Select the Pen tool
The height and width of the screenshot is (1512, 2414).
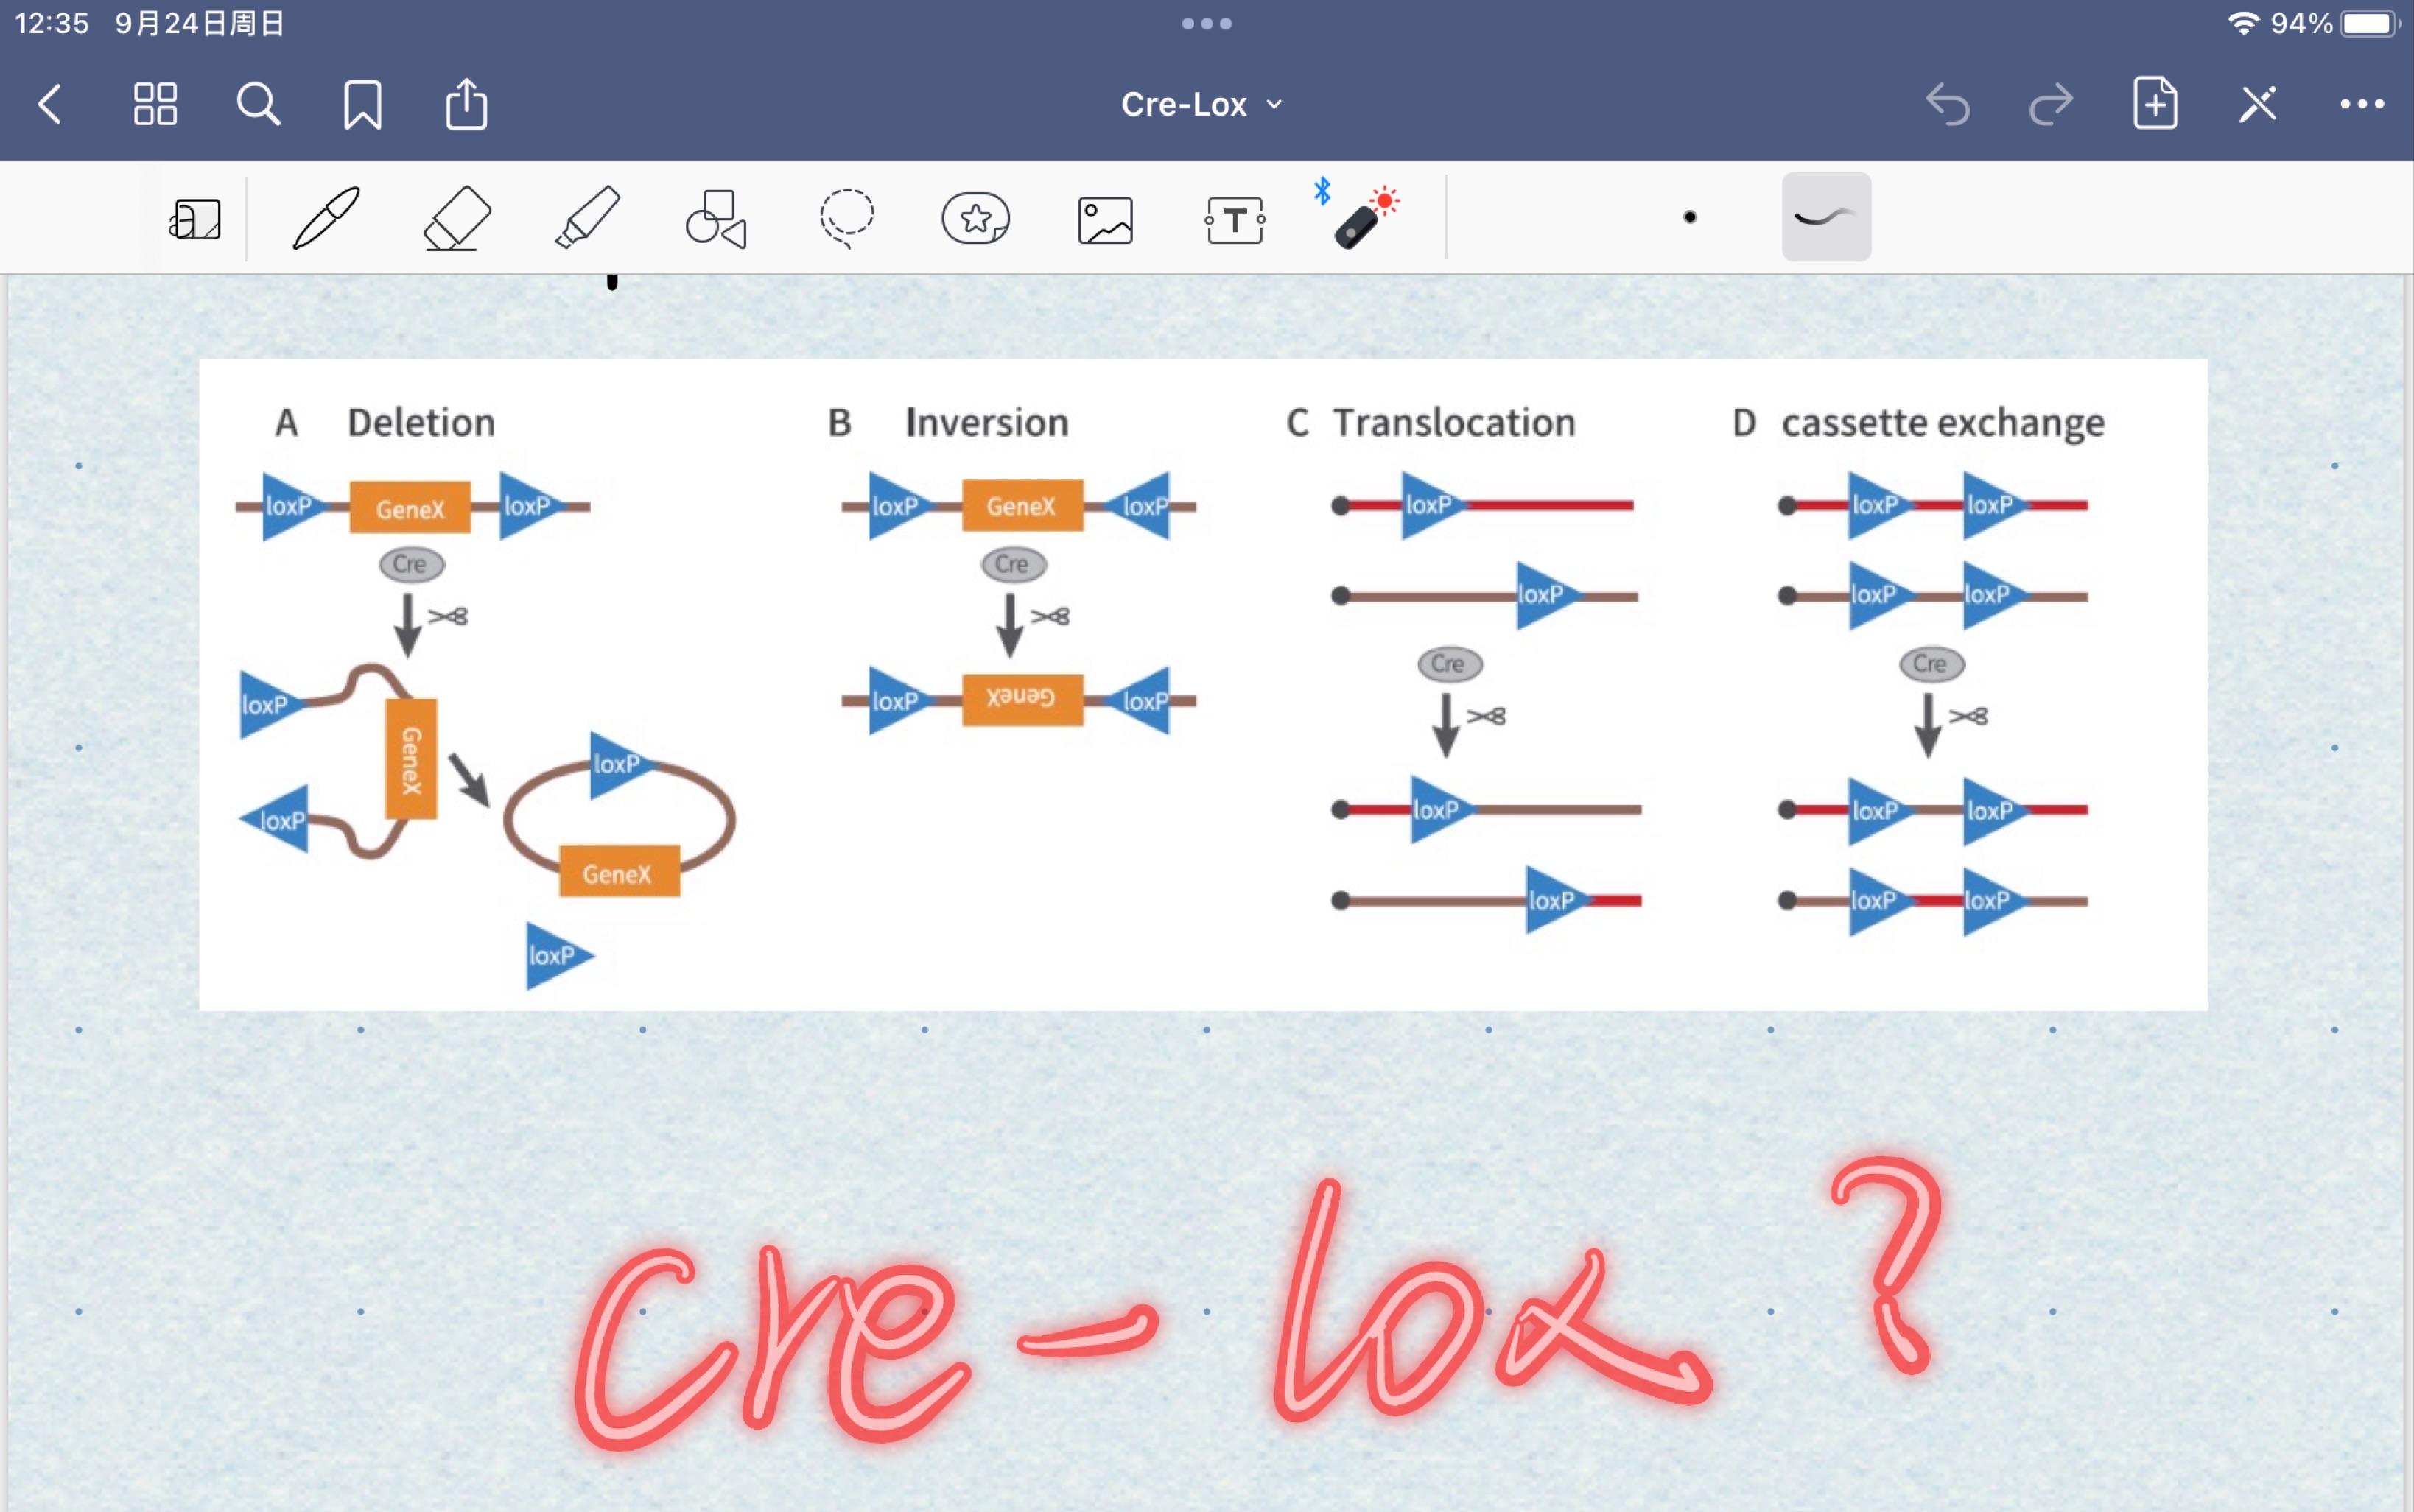tap(326, 217)
